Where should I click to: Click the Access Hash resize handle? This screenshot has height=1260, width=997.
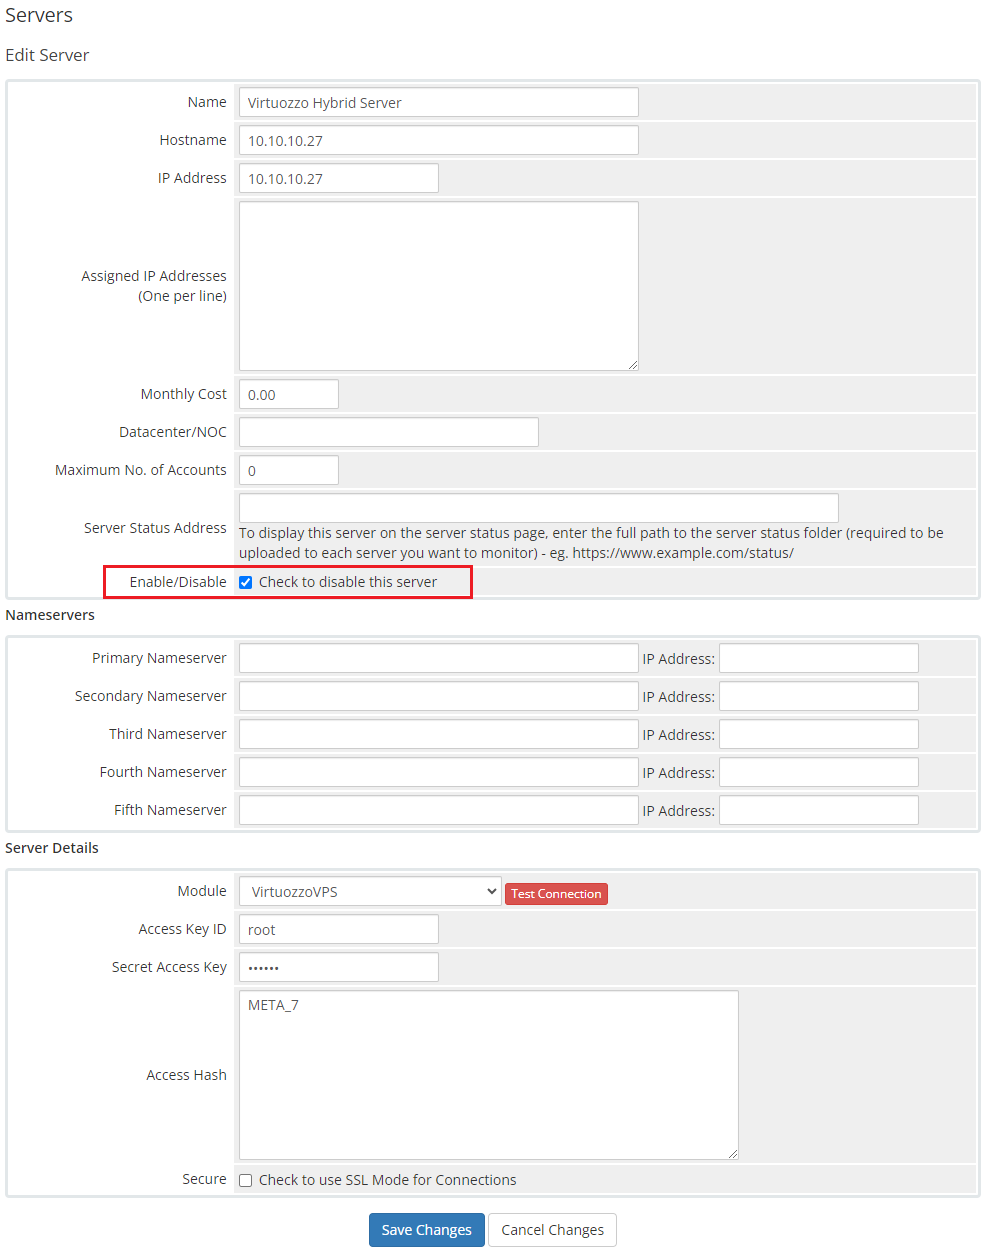[x=733, y=1154]
